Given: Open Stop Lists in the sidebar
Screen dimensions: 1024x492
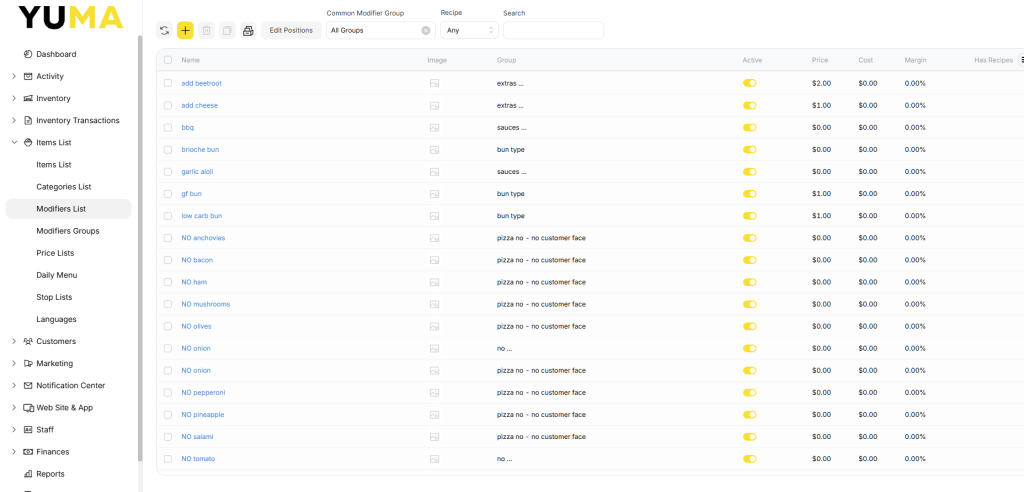Looking at the screenshot, I should pyautogui.click(x=54, y=297).
